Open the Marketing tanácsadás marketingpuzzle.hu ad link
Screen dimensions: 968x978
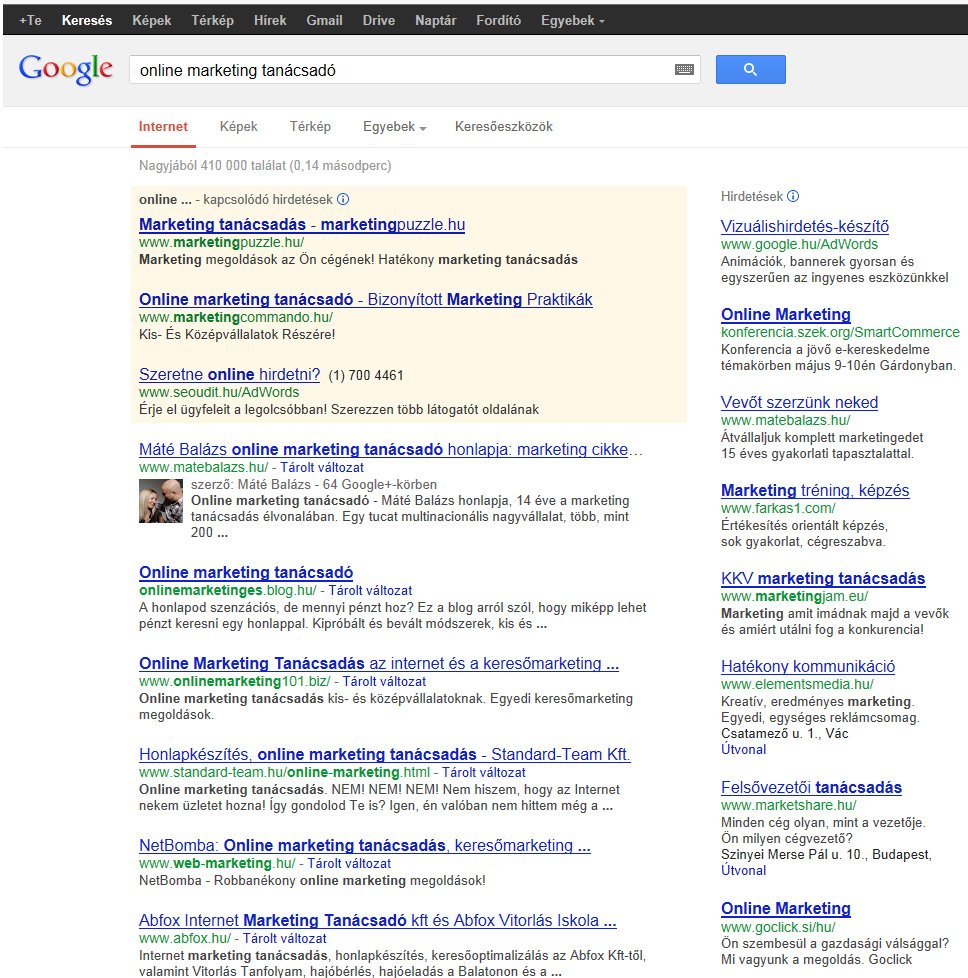point(301,225)
